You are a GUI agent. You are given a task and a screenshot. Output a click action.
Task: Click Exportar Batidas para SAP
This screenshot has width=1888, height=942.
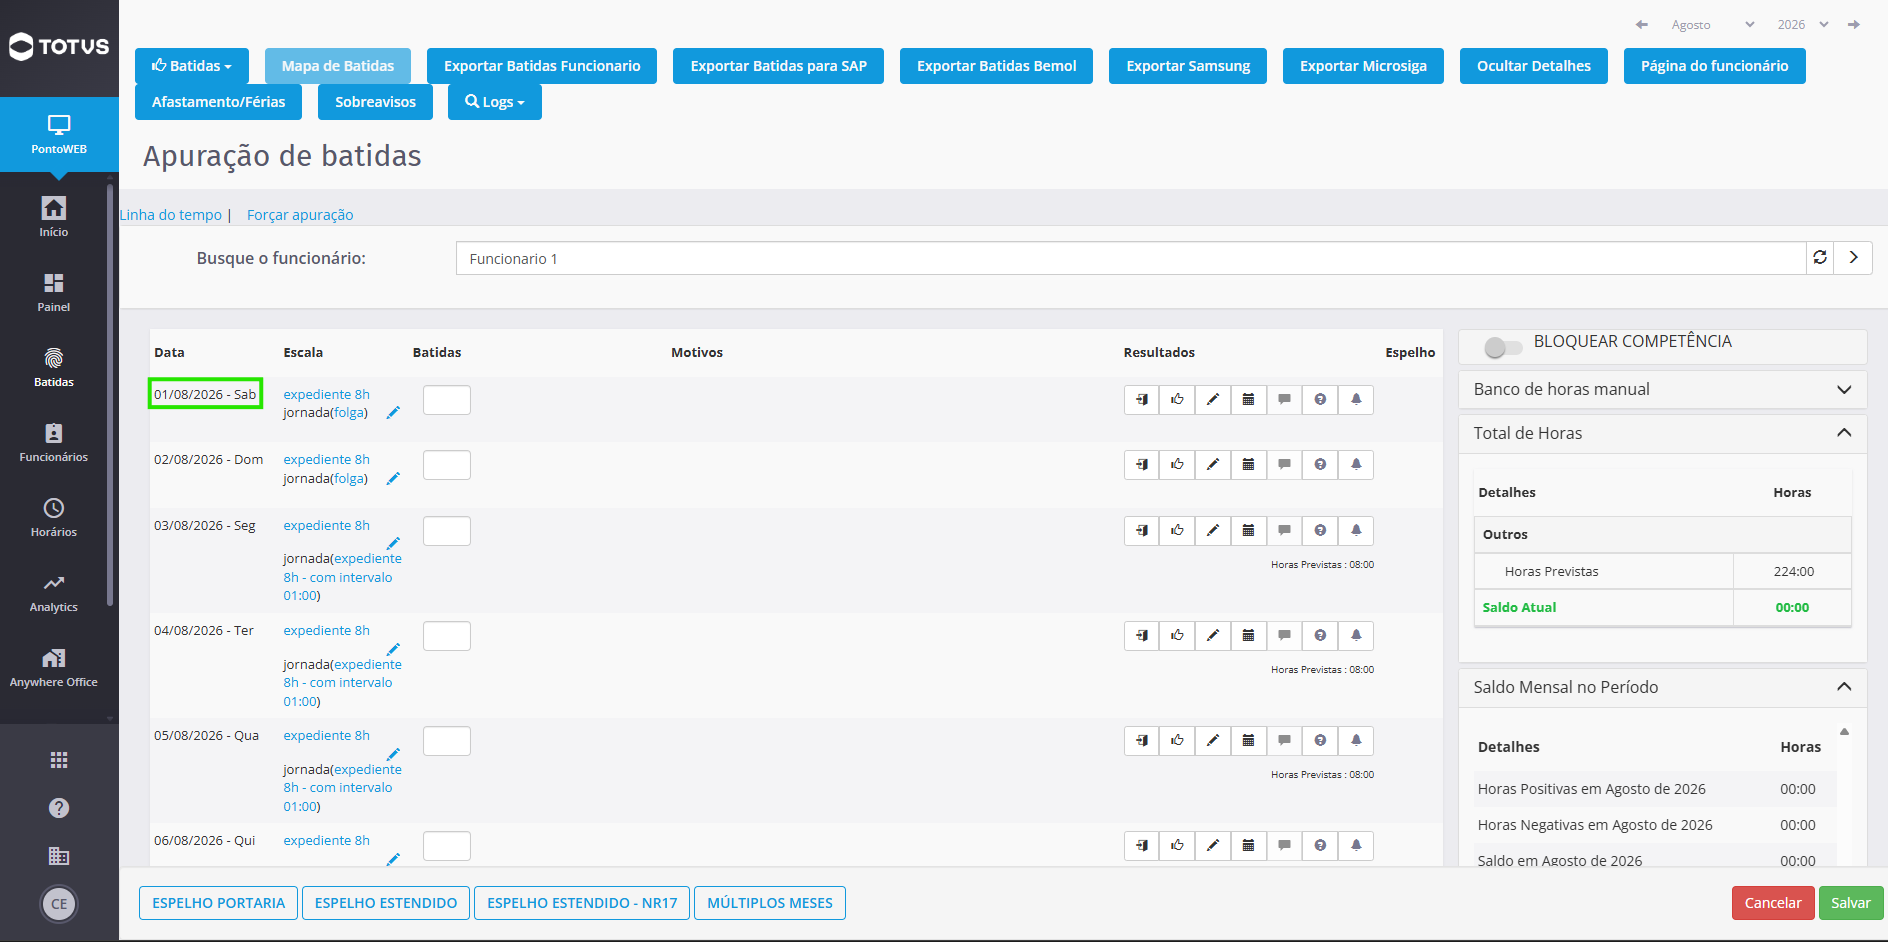click(778, 66)
